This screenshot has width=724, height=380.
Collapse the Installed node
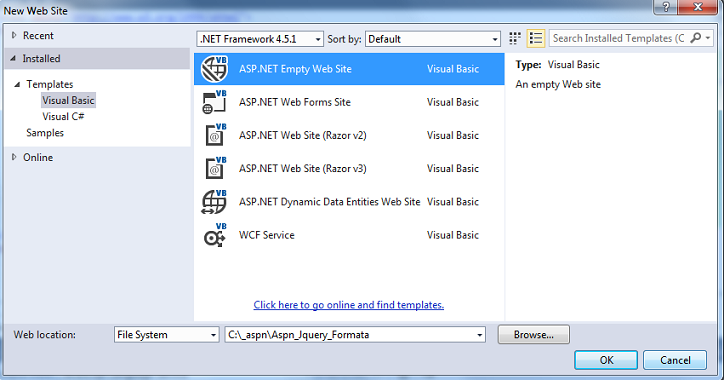click(x=13, y=58)
